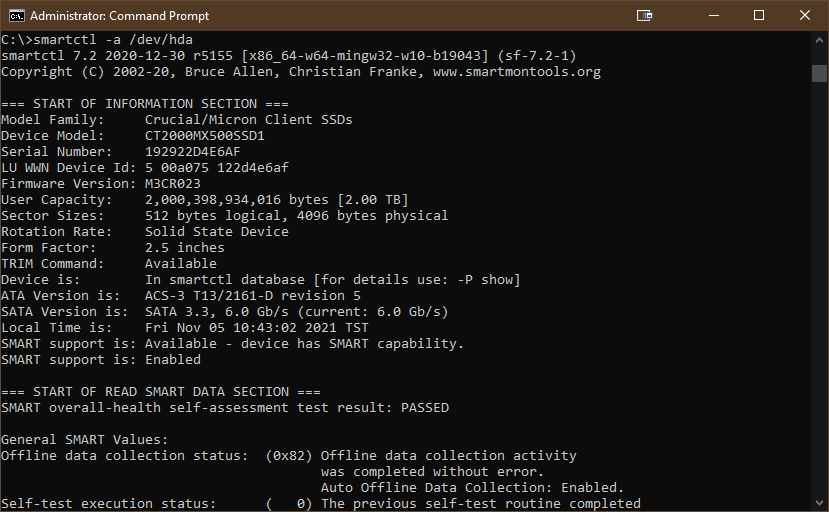Open the Command Prompt system menu icon

click(14, 15)
